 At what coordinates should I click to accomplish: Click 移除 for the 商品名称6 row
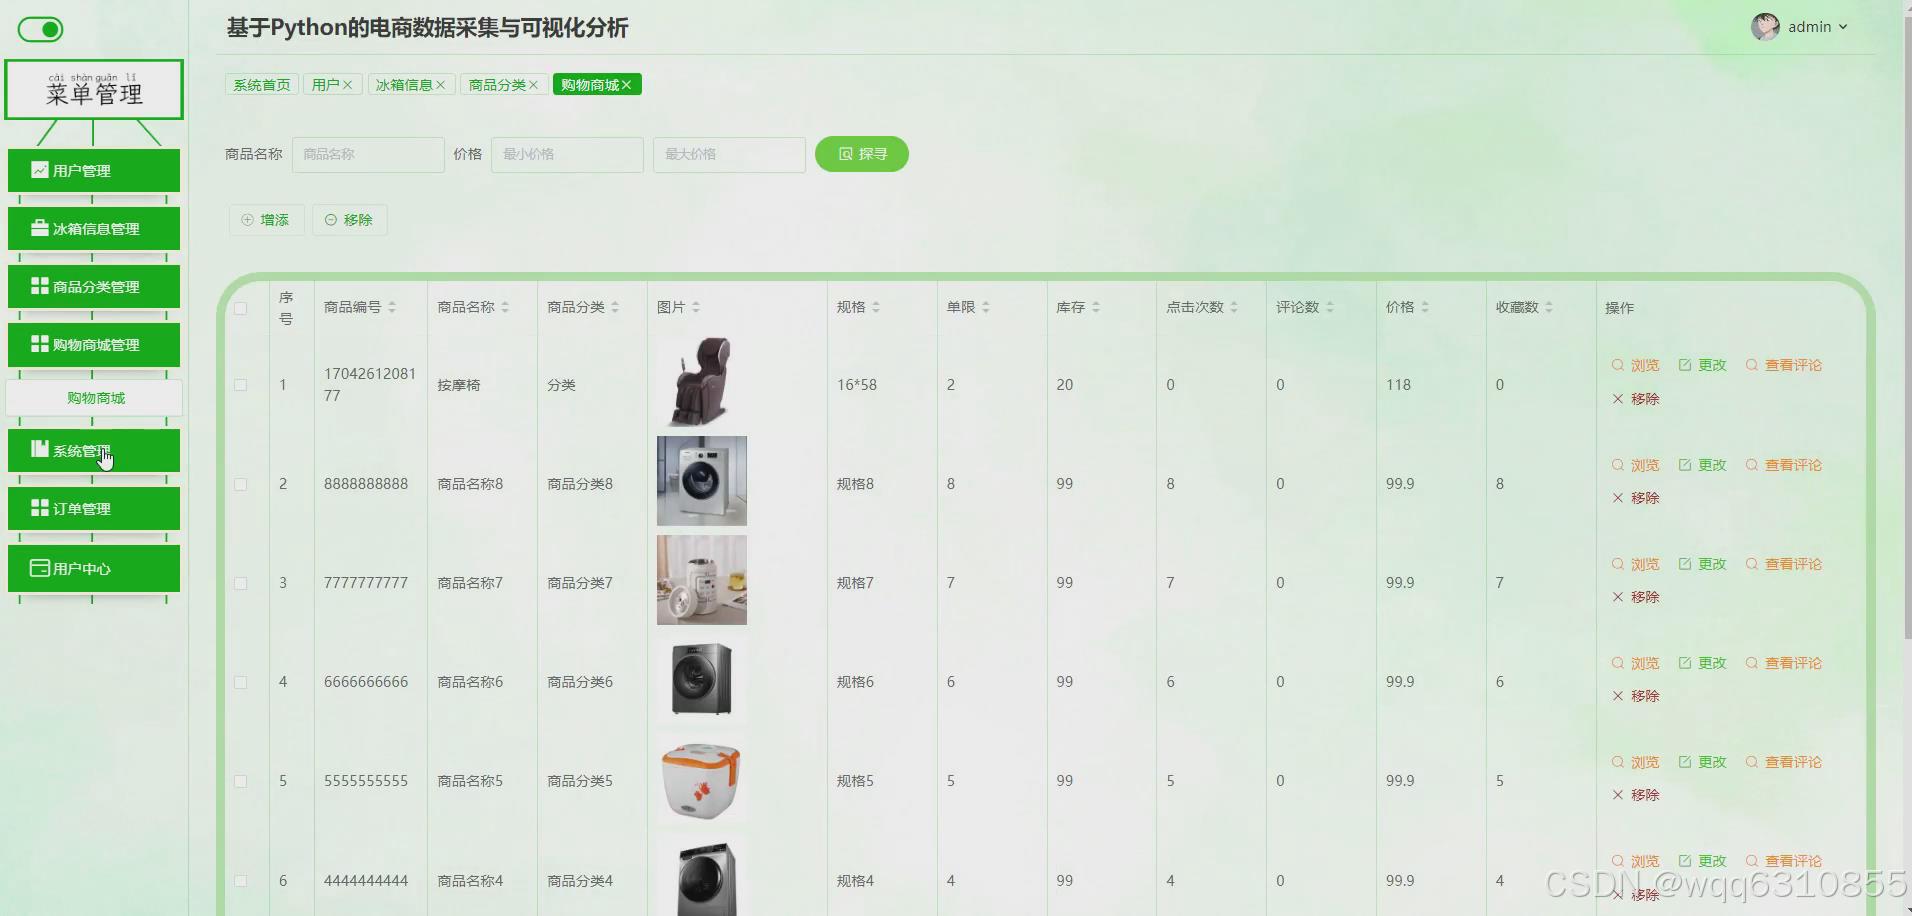click(x=1636, y=696)
